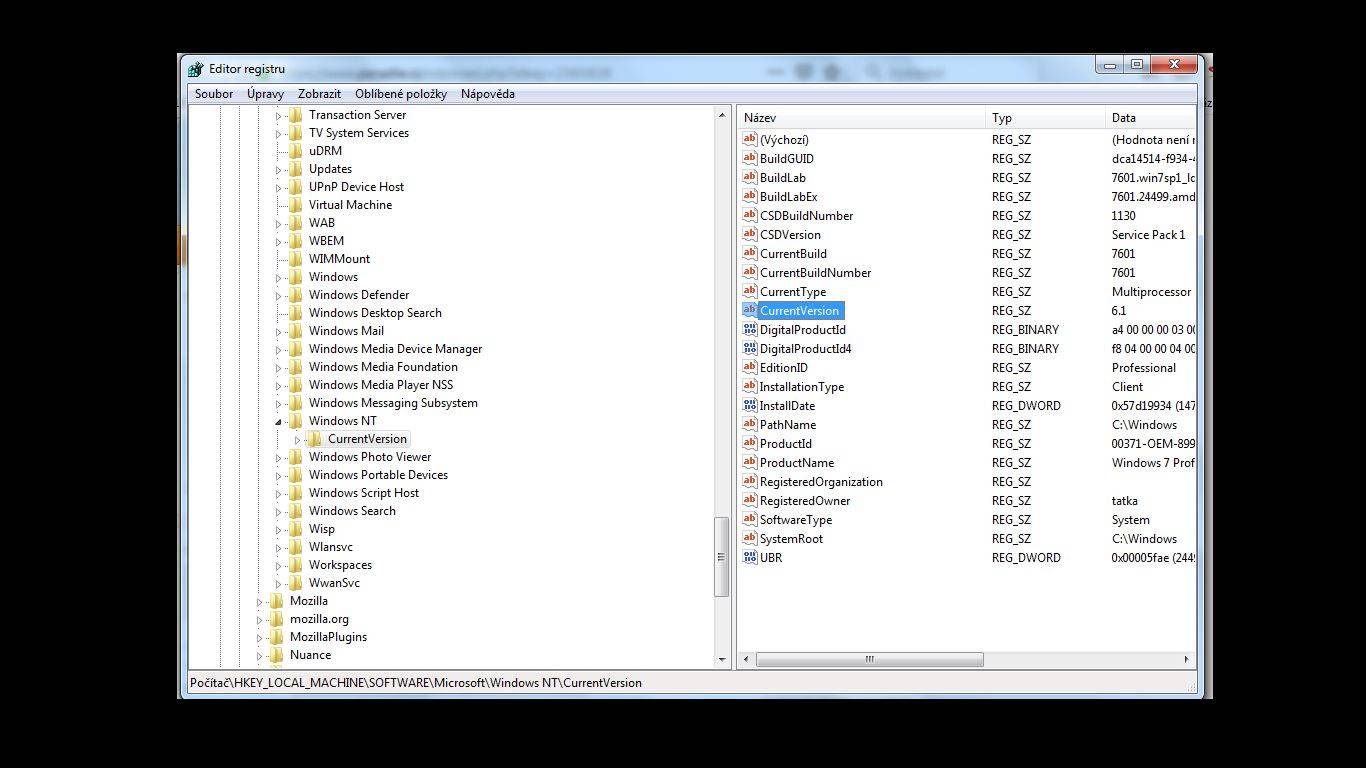Click the string icon of CSDVersion value
This screenshot has width=1366, height=768.
750,234
